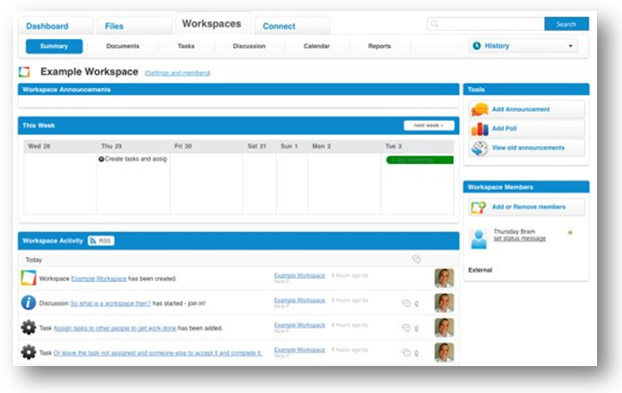Click the green event bar on Tue 3

[420, 160]
